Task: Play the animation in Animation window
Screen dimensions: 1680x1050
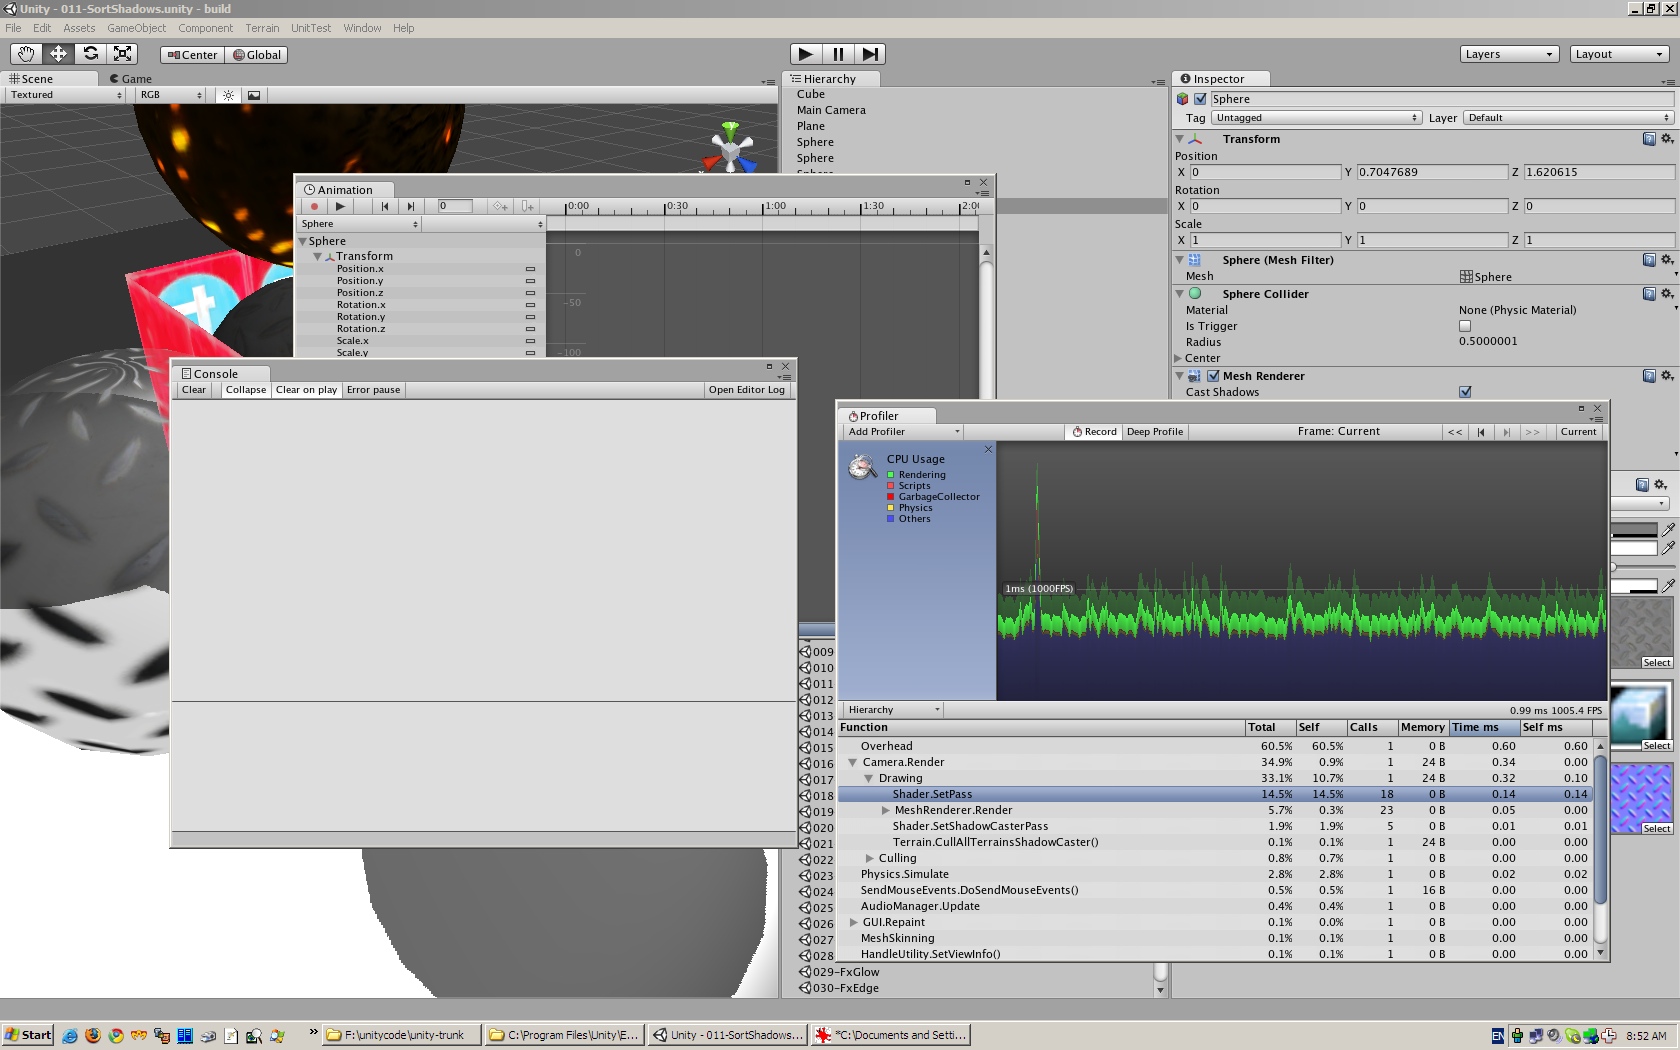Action: coord(340,206)
